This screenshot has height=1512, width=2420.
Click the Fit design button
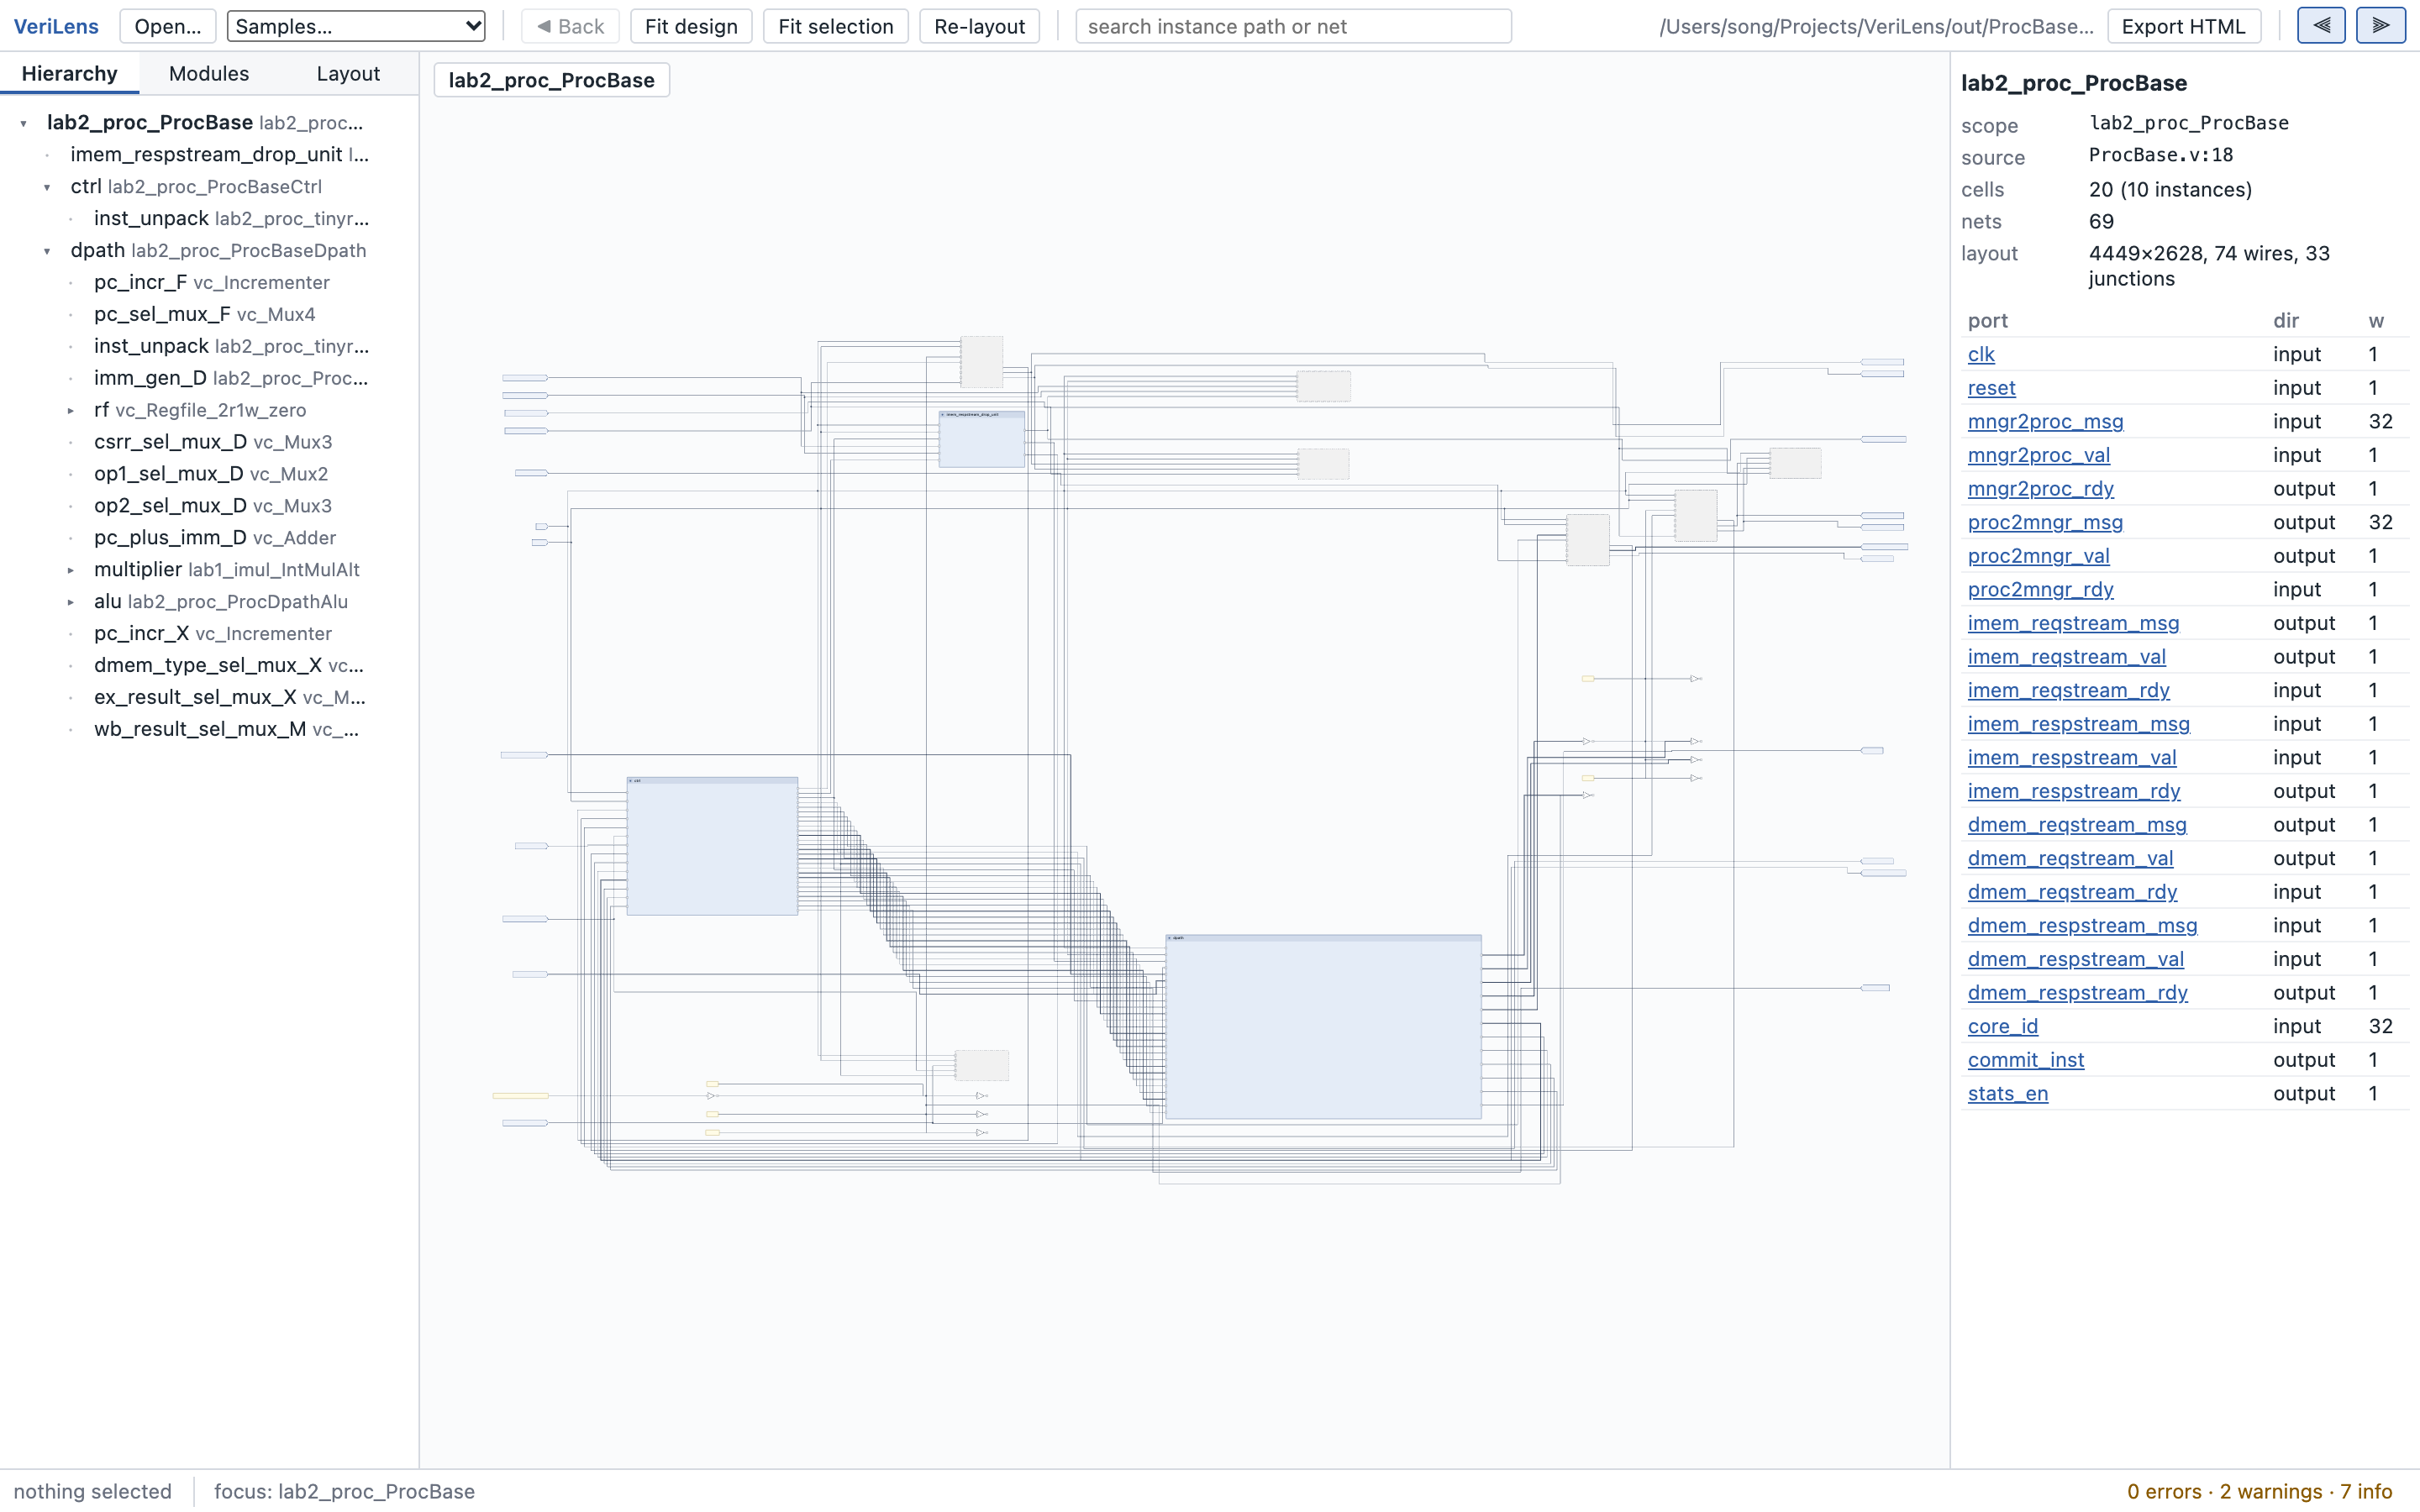pos(691,26)
